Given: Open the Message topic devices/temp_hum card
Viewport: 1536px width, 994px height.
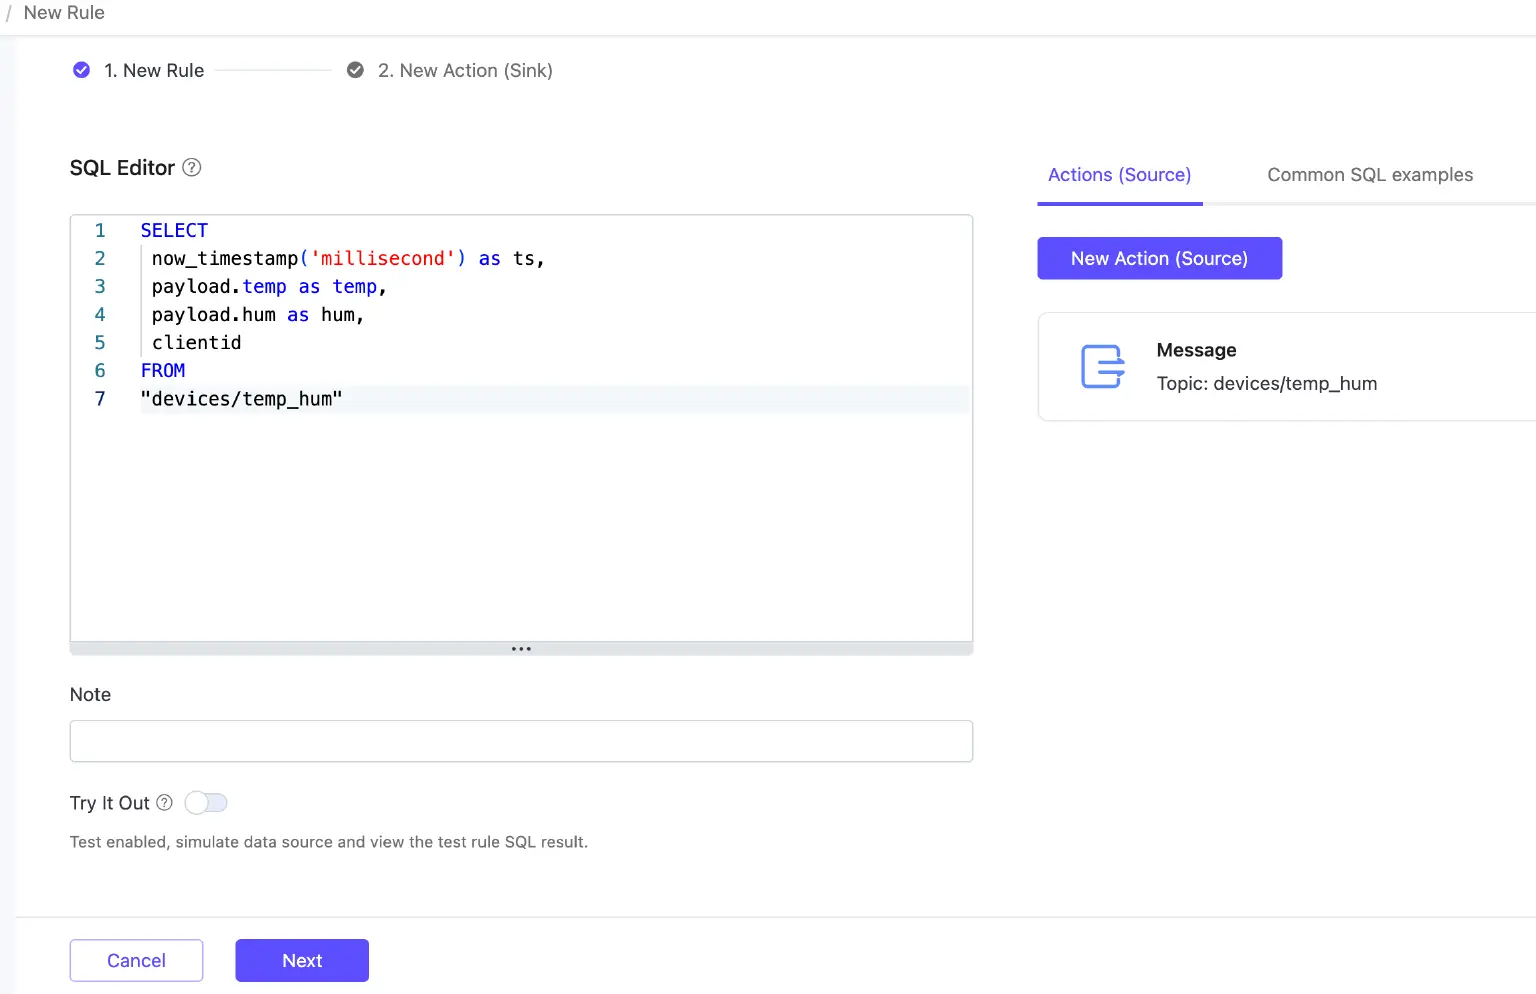Looking at the screenshot, I should pyautogui.click(x=1286, y=367).
